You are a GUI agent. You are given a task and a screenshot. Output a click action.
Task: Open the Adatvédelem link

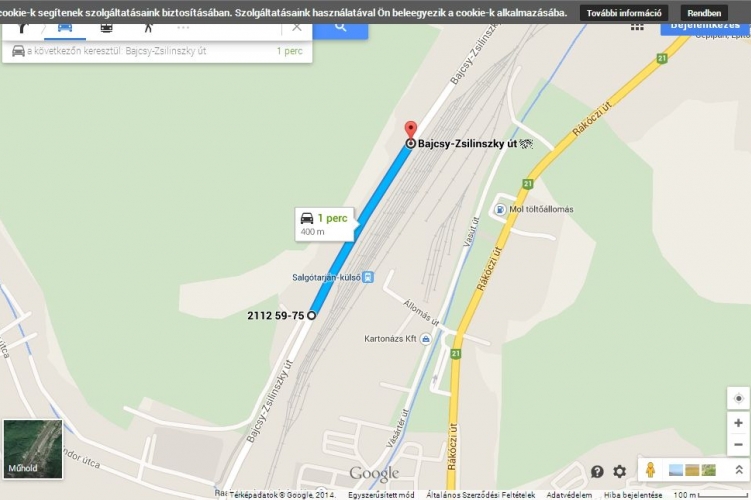point(569,495)
